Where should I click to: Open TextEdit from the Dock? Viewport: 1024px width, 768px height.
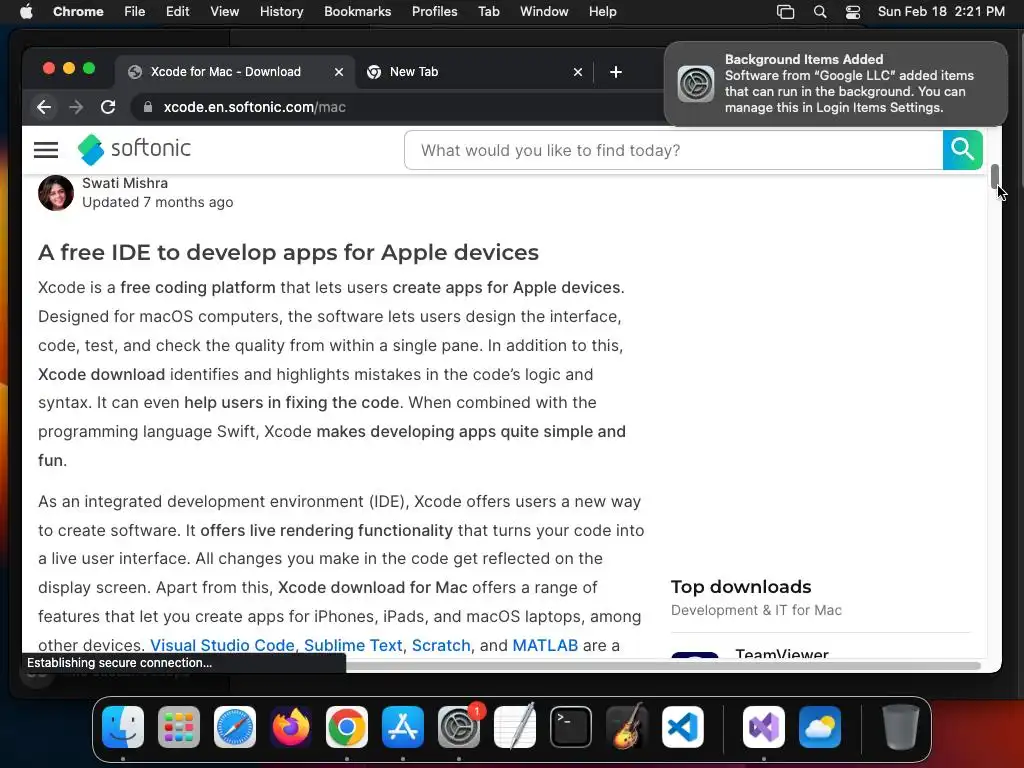coord(515,727)
